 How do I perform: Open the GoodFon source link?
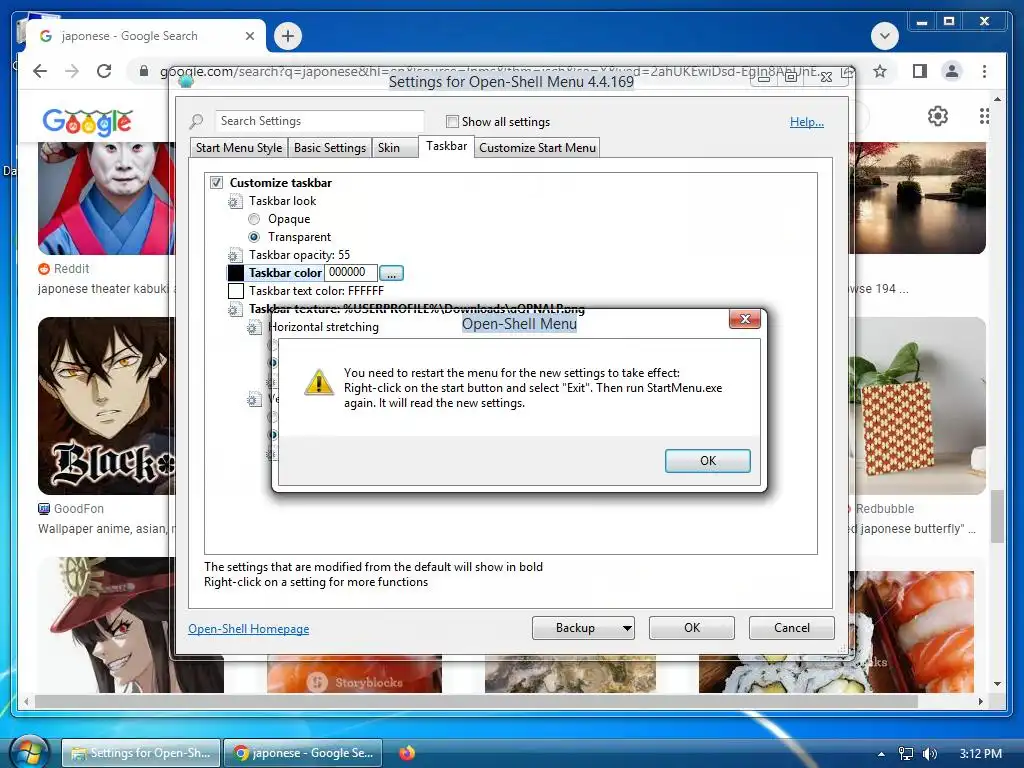pyautogui.click(x=71, y=508)
